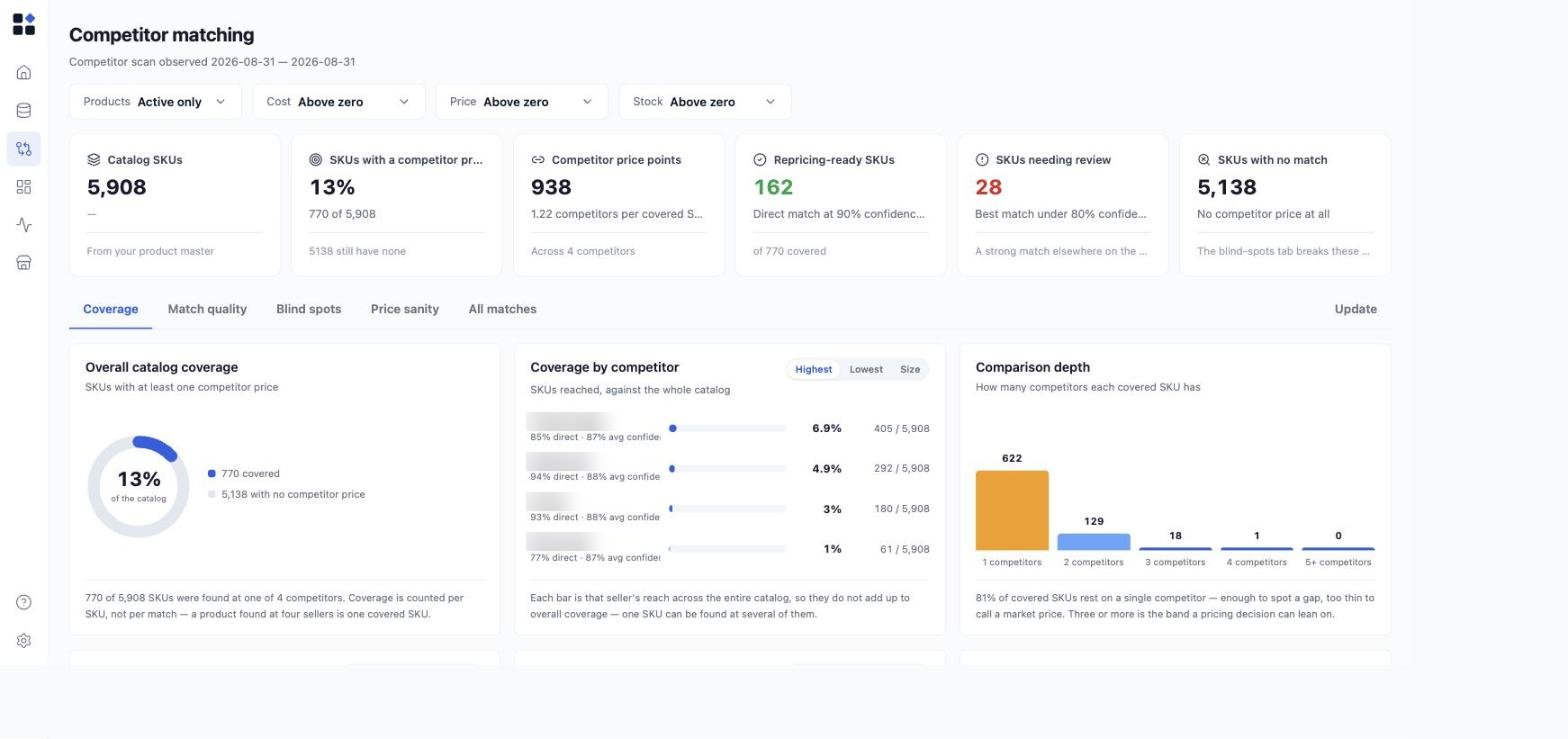Click the 770 of 5,908 subtext
The image size is (1568, 739).
pyautogui.click(x=342, y=214)
